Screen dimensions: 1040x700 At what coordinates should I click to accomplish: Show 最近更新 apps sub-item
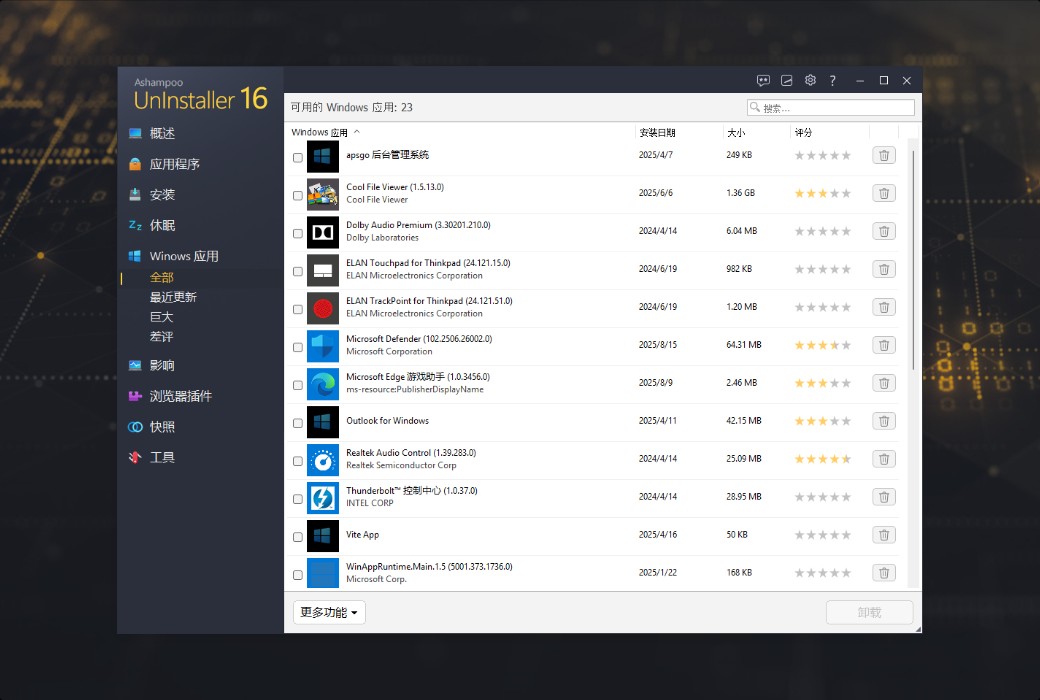click(x=173, y=297)
